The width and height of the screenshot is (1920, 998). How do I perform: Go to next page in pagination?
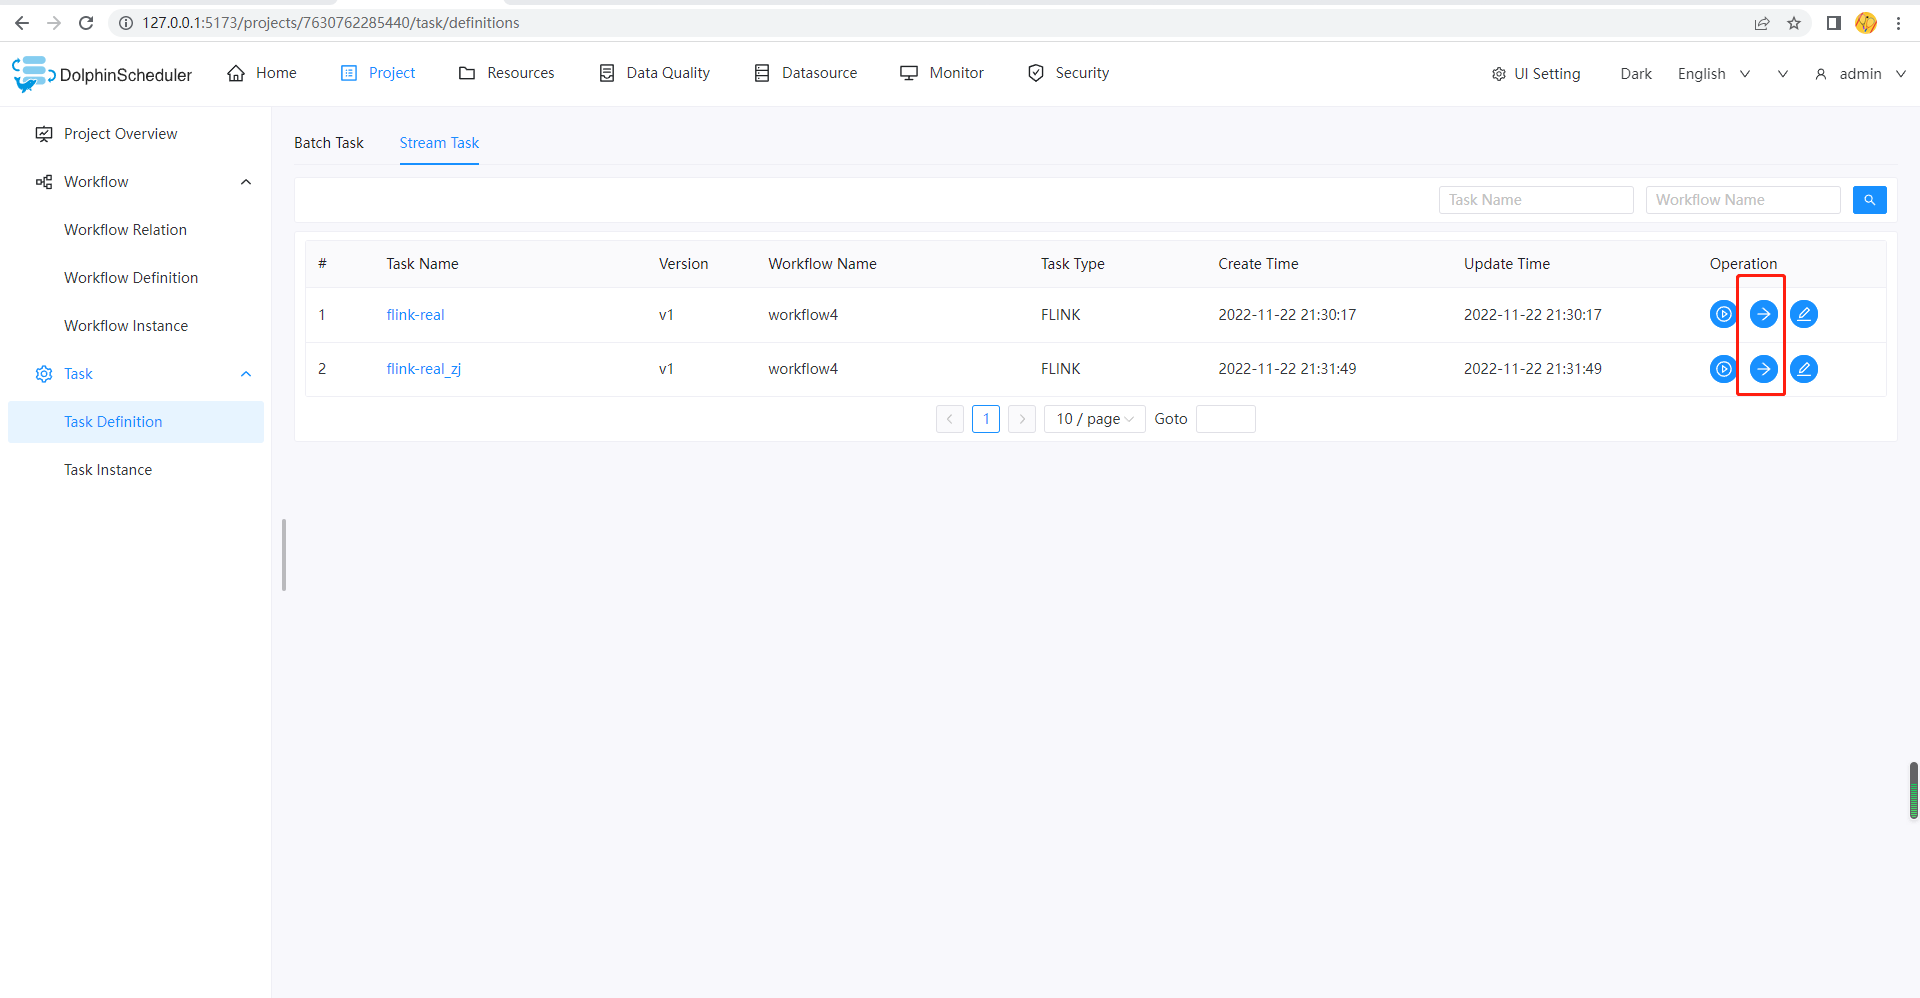1022,419
